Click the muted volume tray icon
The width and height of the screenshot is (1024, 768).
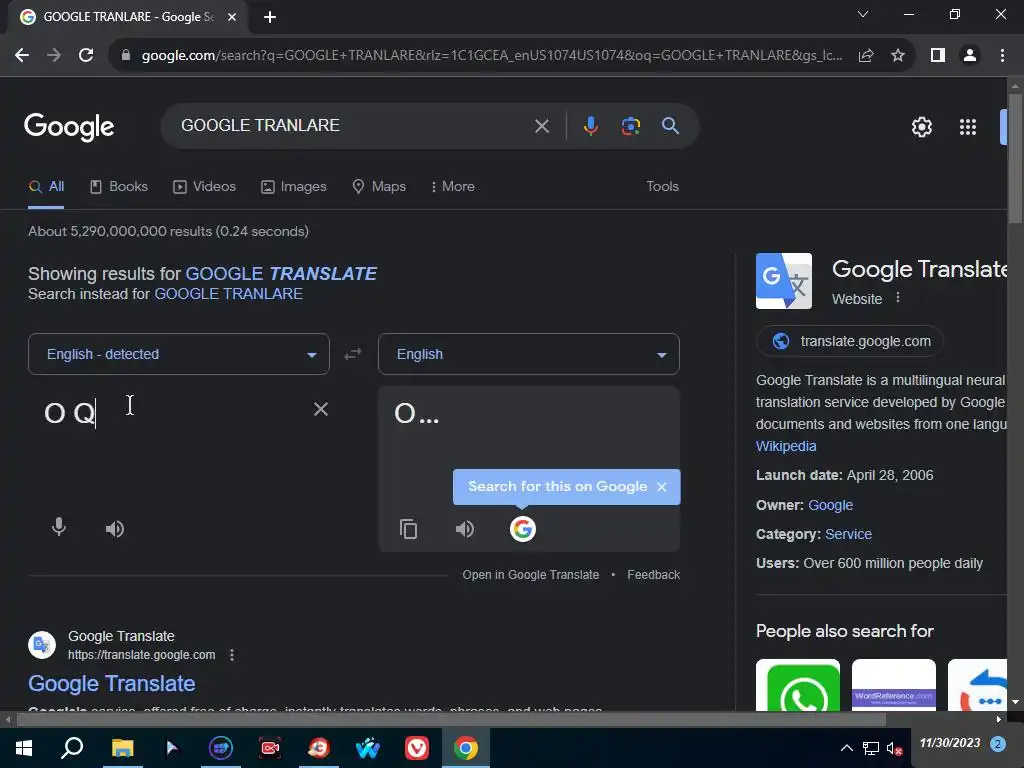pyautogui.click(x=894, y=748)
